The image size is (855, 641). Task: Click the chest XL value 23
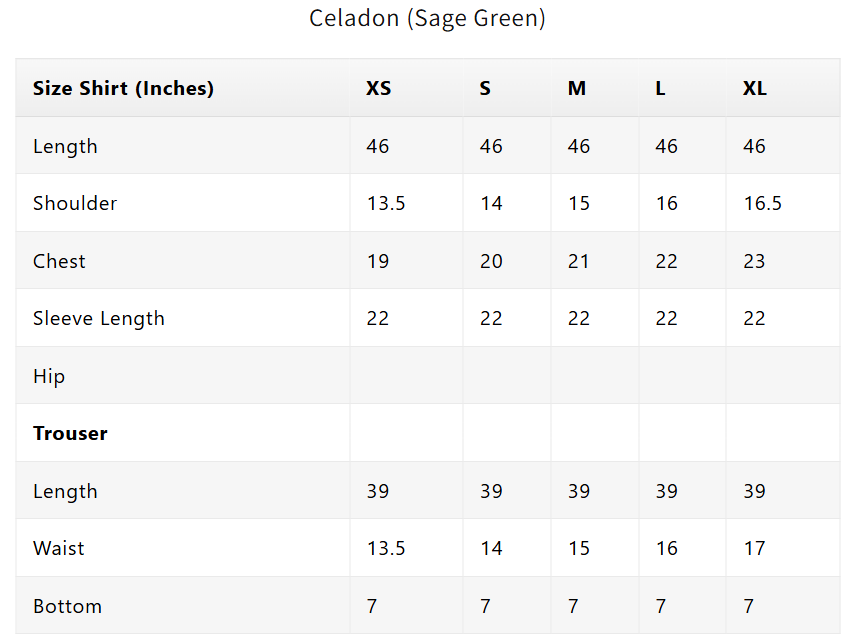pyautogui.click(x=754, y=261)
